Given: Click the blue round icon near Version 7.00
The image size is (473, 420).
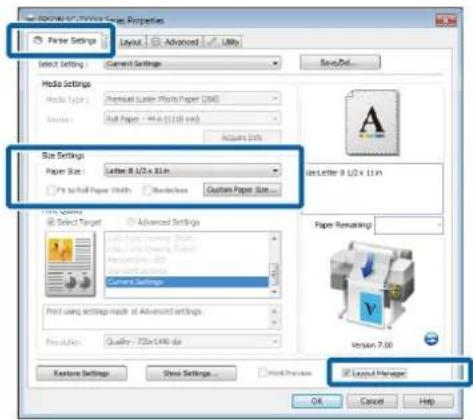Looking at the screenshot, I should click(431, 339).
